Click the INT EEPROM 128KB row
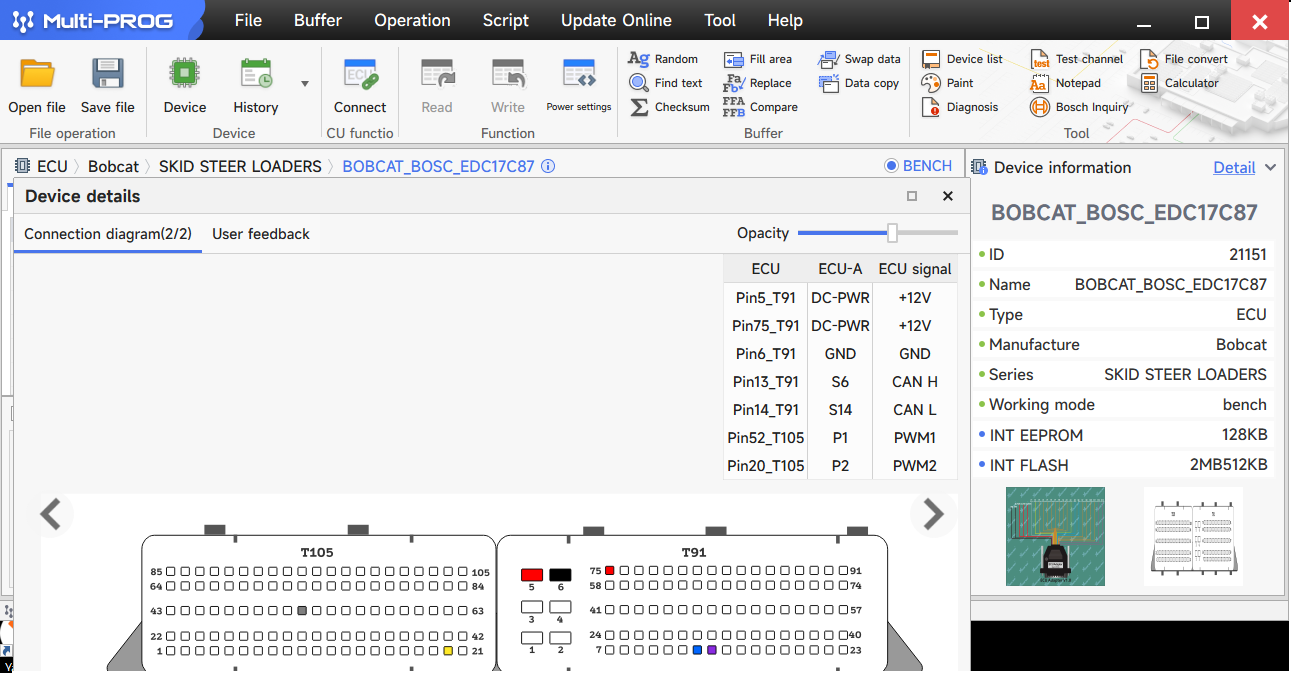 (x=1122, y=435)
